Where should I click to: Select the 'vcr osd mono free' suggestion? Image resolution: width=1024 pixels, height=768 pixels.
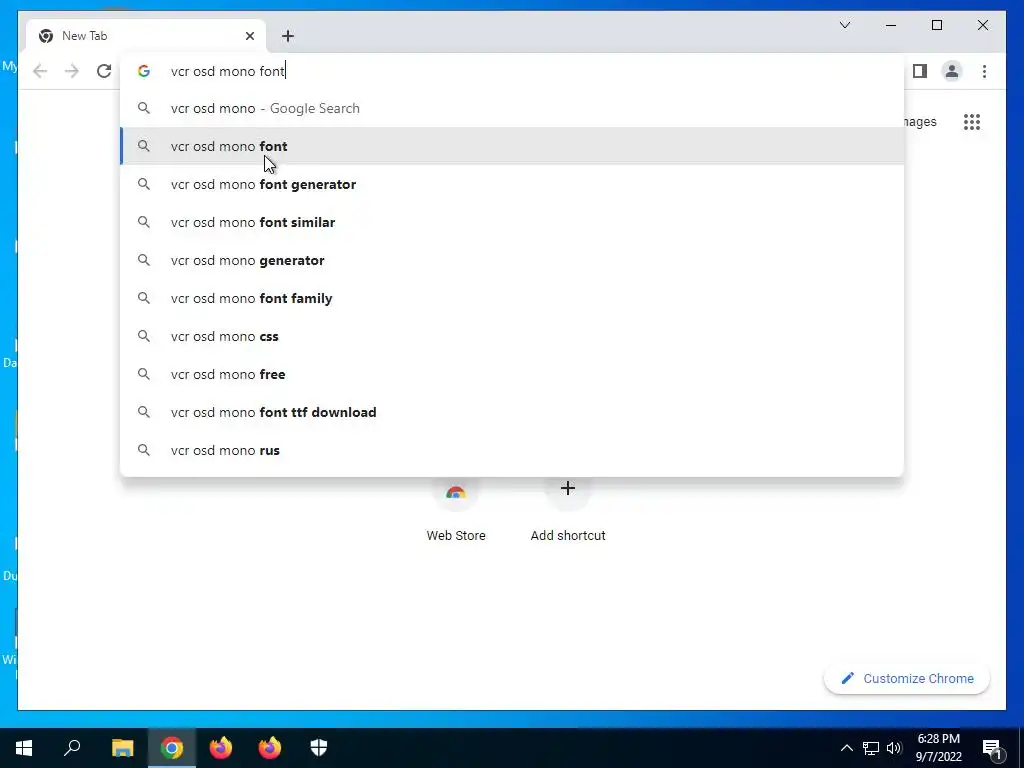click(x=512, y=374)
